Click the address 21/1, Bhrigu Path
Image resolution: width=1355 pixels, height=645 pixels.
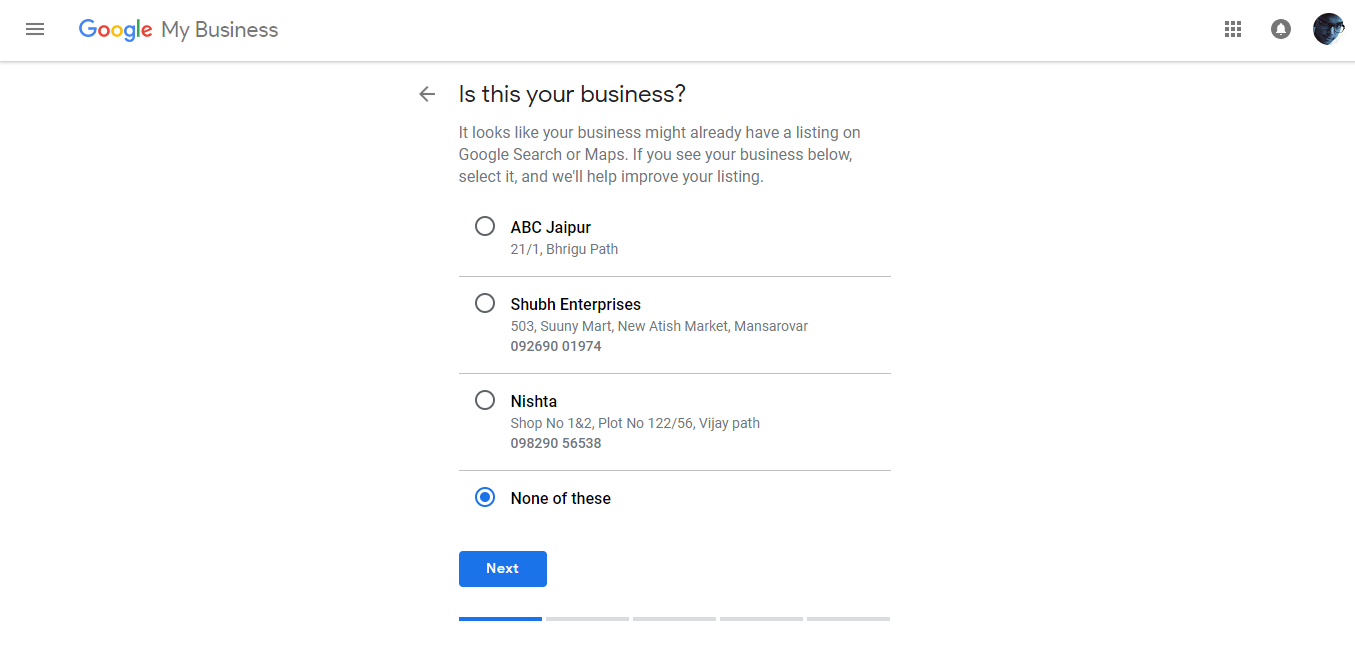[565, 249]
